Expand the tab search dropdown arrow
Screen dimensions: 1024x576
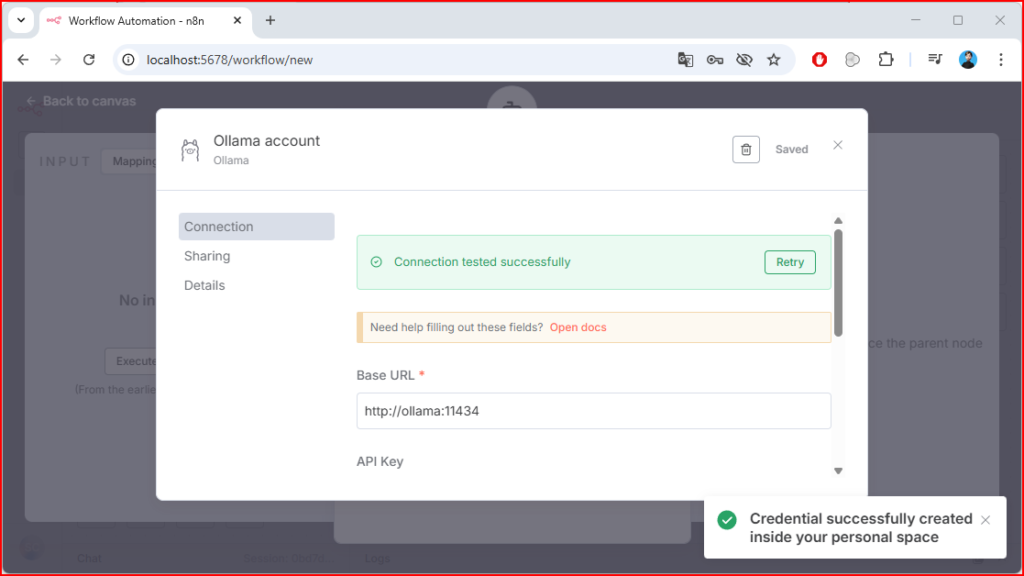pos(20,20)
